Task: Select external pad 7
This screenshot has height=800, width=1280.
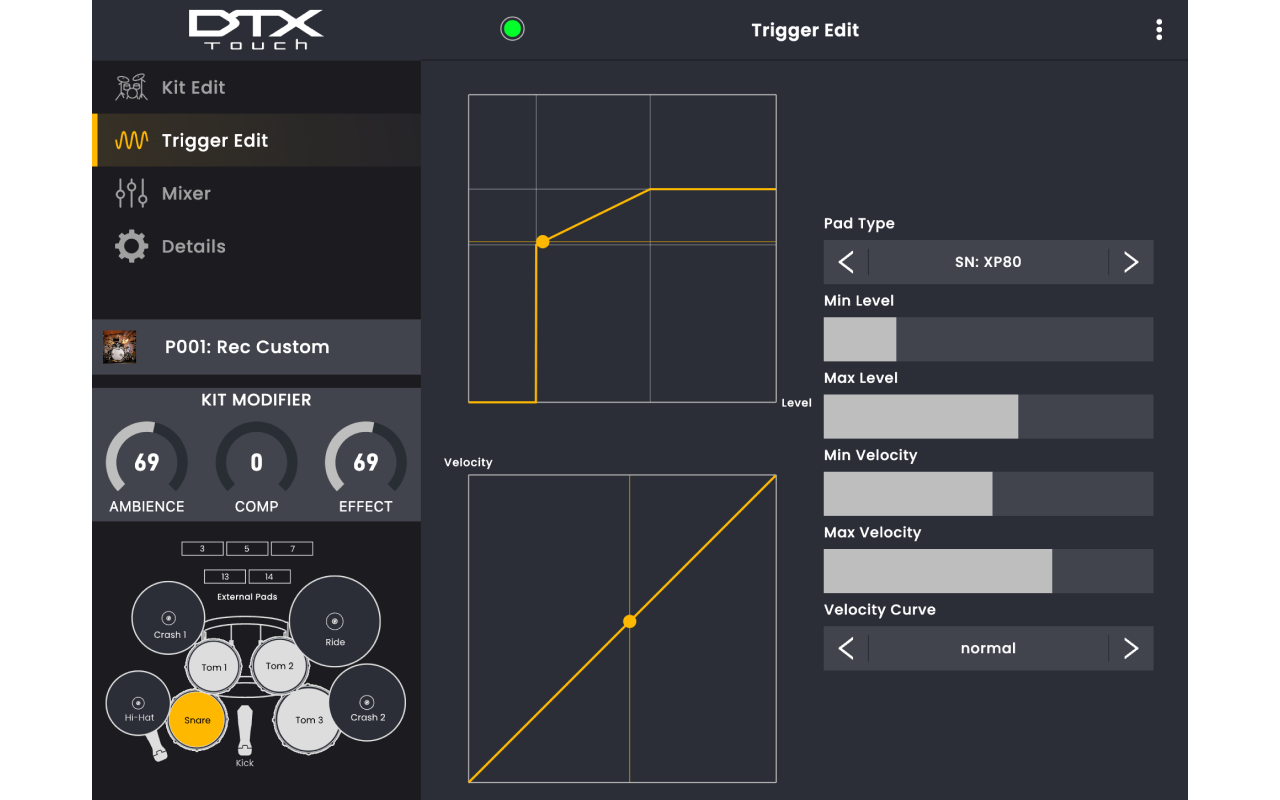Action: (292, 549)
